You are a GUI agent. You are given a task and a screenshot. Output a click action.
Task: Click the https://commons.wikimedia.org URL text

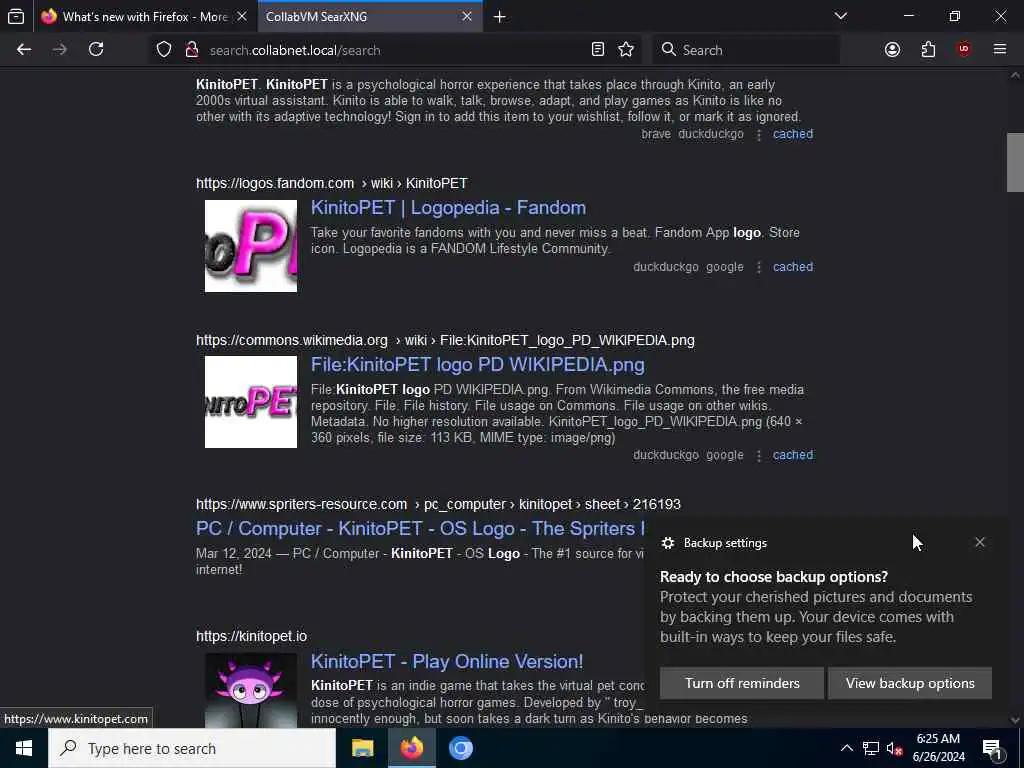[x=292, y=340]
